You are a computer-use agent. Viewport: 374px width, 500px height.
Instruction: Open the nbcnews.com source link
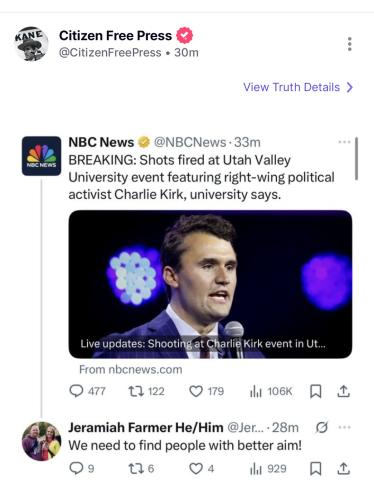click(x=131, y=370)
